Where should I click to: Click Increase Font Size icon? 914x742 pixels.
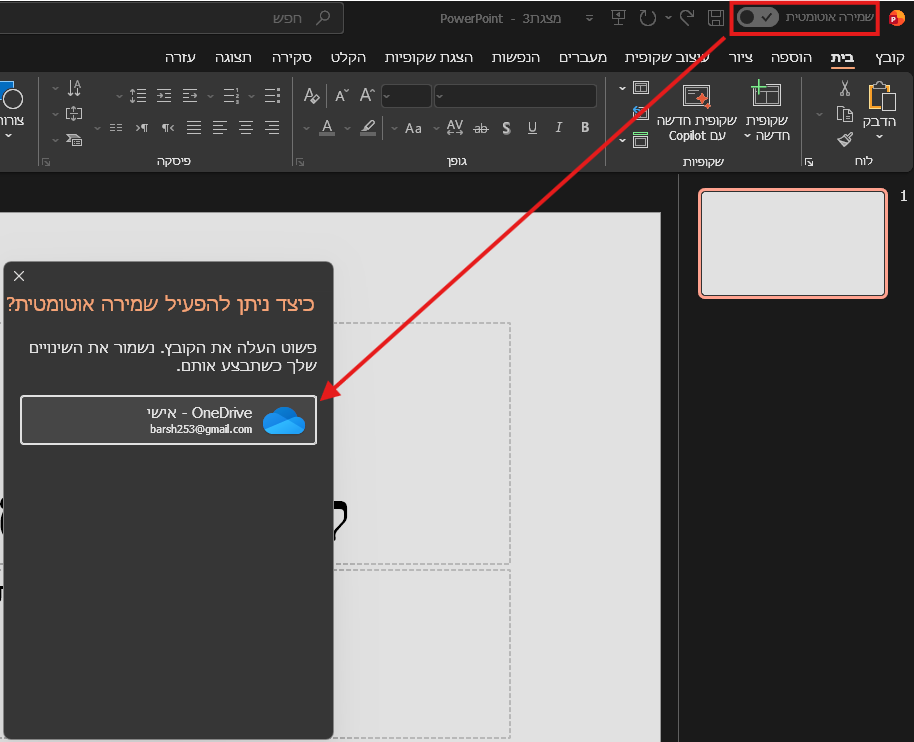tap(367, 95)
